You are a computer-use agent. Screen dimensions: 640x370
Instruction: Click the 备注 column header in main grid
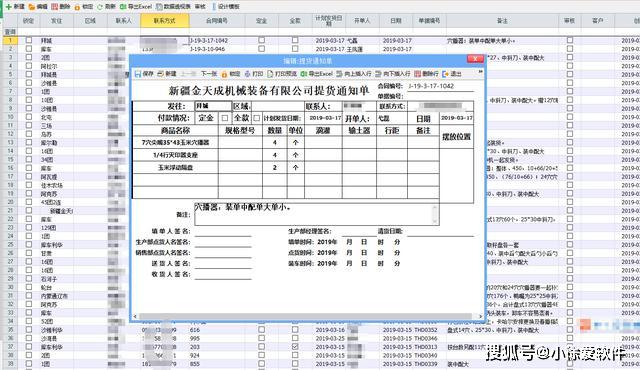point(502,21)
